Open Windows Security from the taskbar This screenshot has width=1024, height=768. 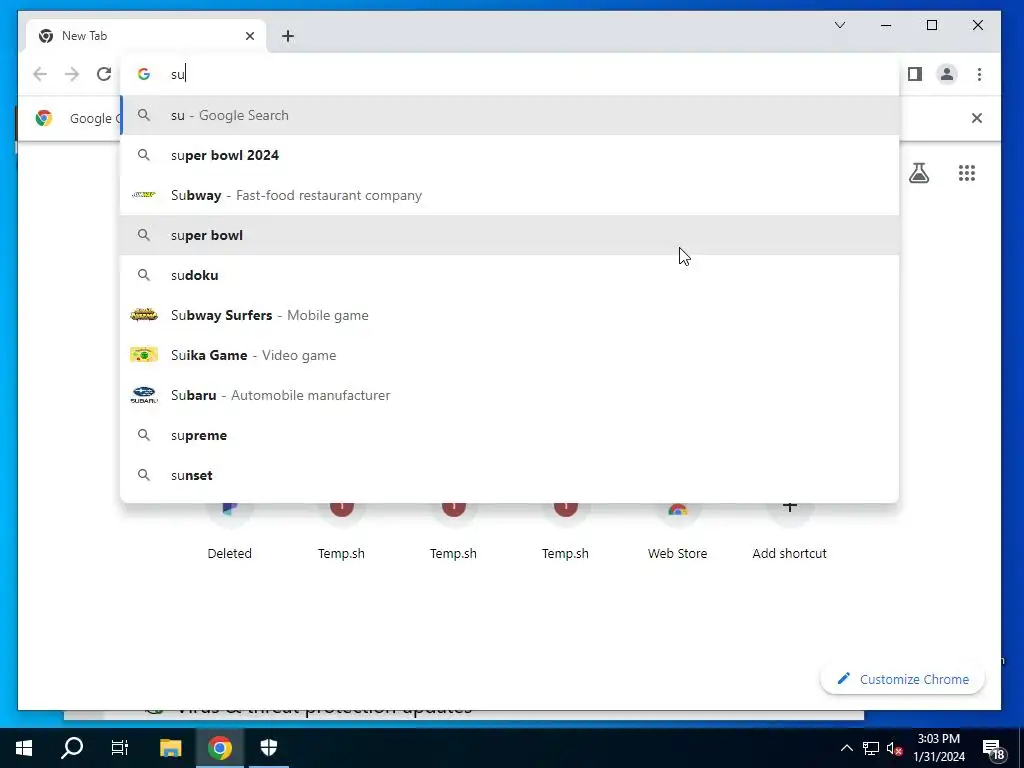(269, 748)
